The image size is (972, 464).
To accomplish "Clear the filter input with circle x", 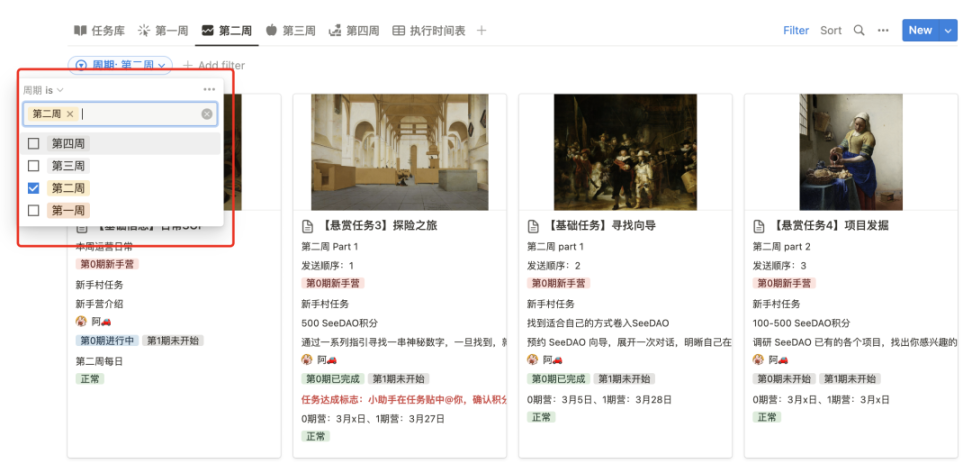I will pos(206,114).
